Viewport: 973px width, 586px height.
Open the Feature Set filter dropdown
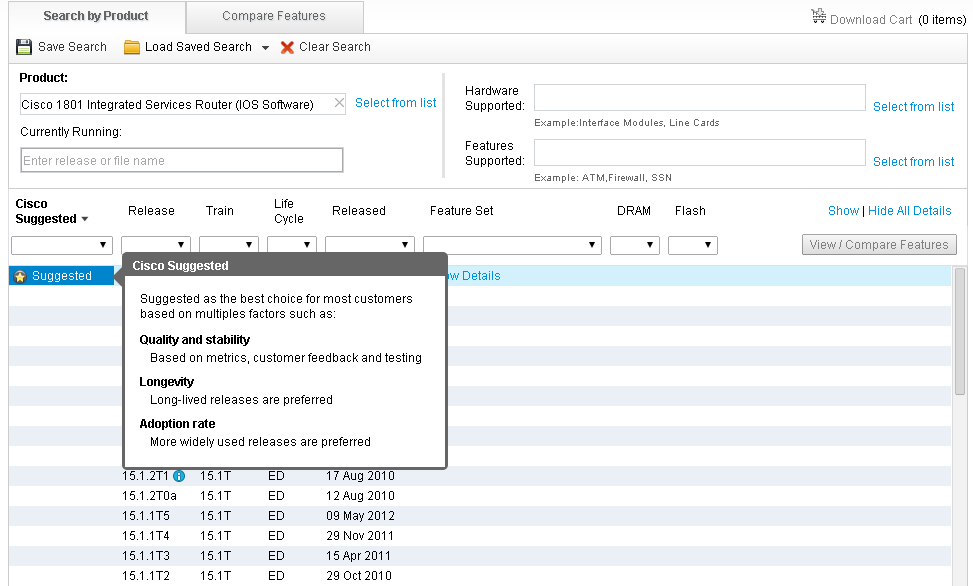[513, 245]
